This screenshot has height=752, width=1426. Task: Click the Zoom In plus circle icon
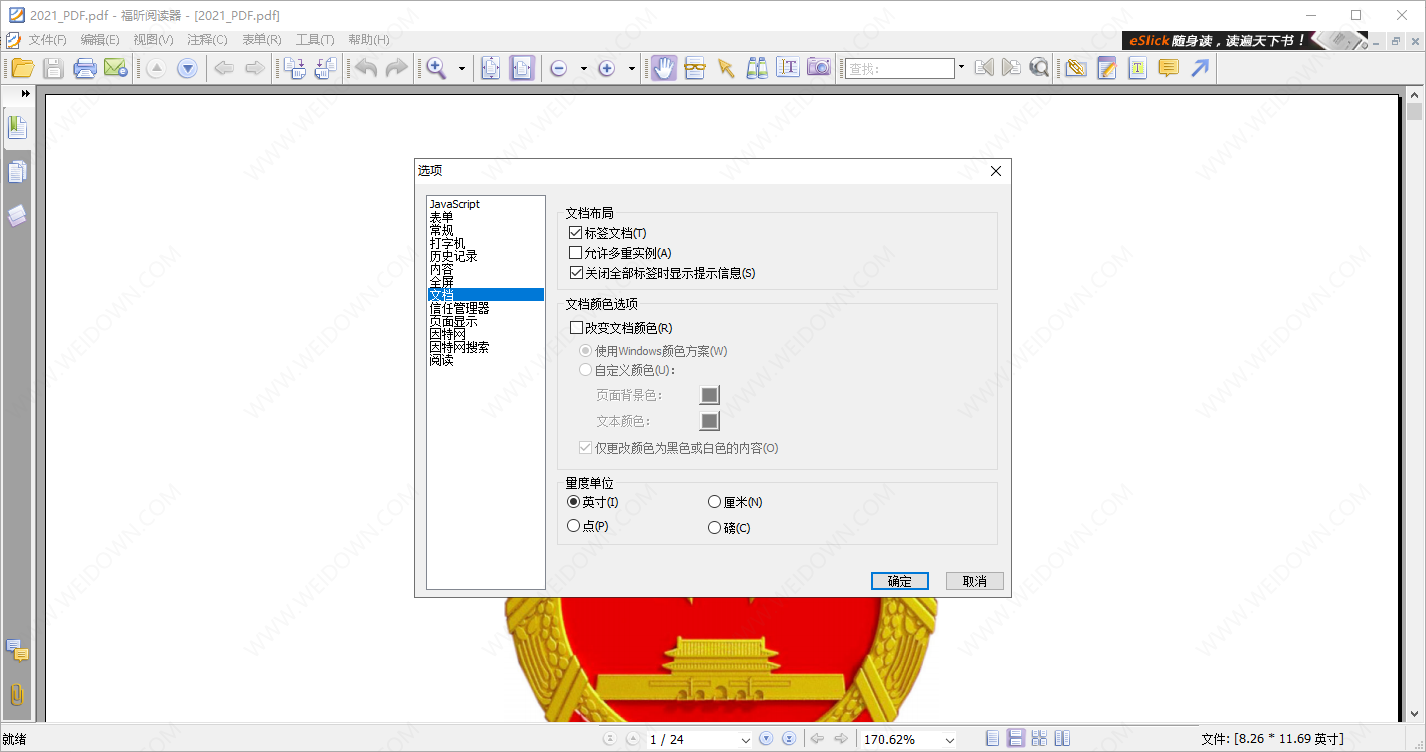[606, 68]
